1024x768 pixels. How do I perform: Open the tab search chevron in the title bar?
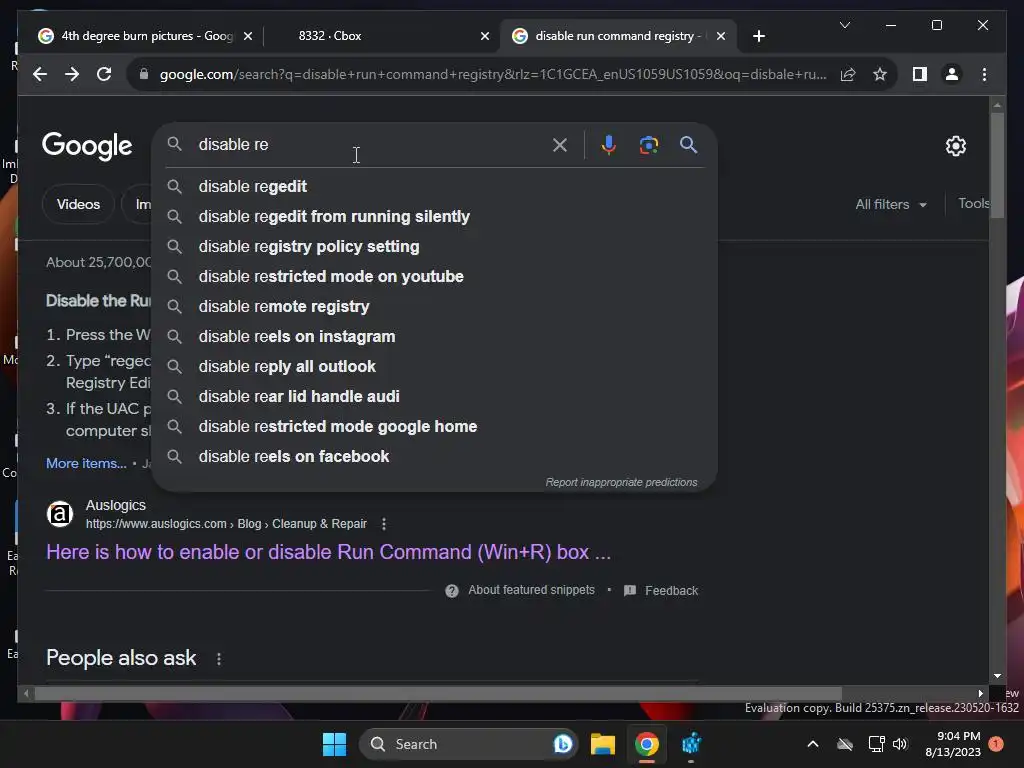point(844,25)
